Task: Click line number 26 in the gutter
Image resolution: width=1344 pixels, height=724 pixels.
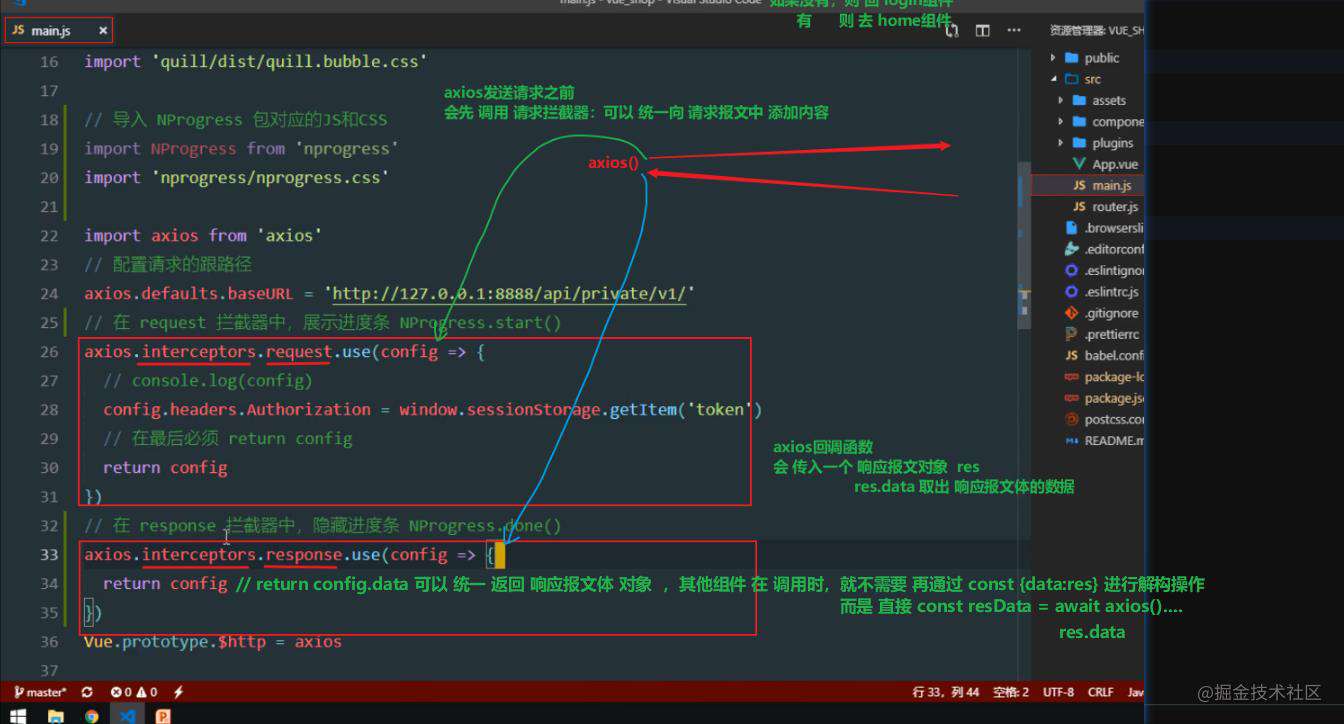Action: [x=49, y=352]
